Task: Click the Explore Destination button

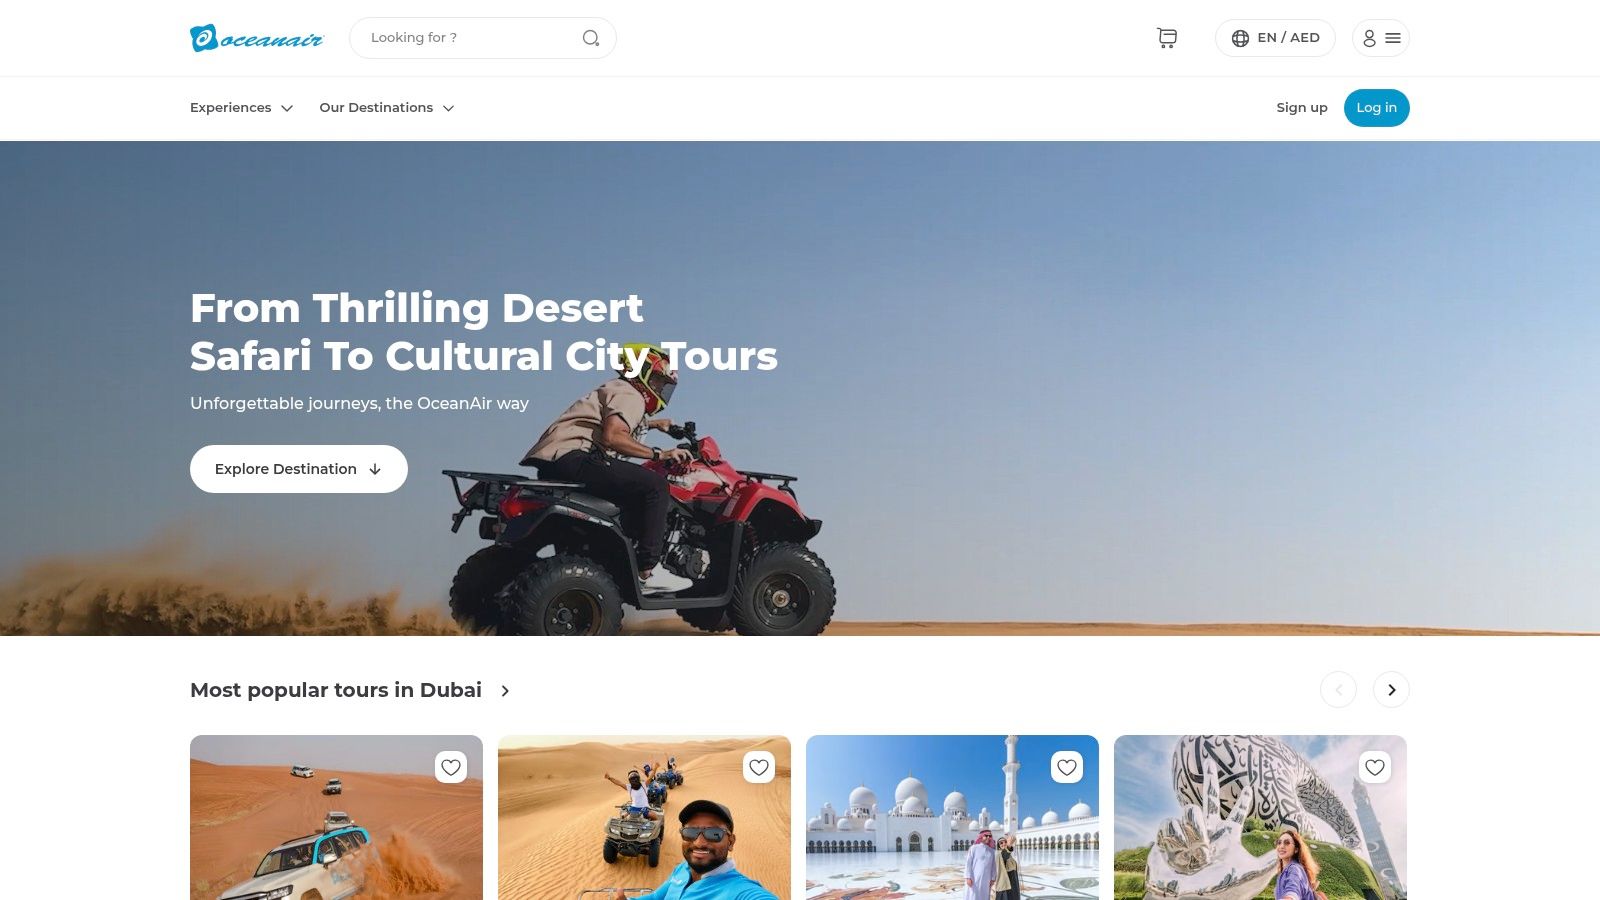Action: pos(299,469)
